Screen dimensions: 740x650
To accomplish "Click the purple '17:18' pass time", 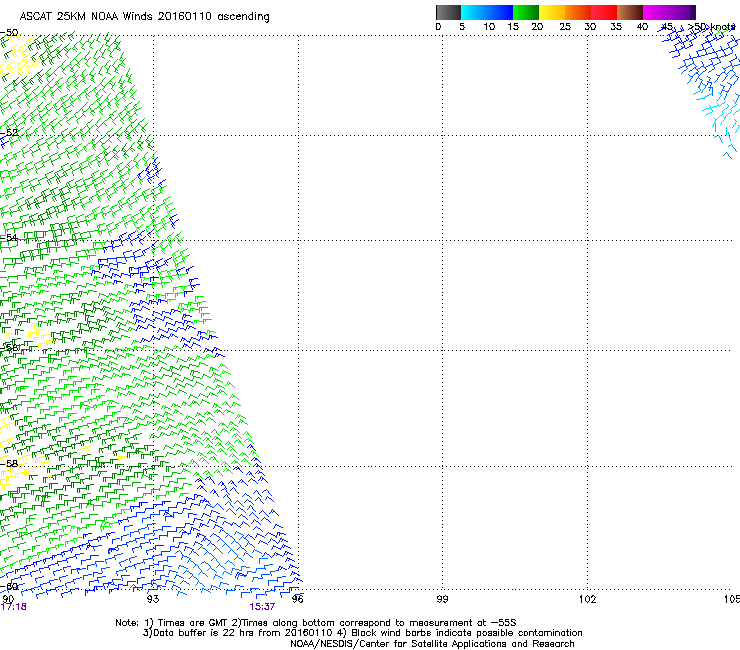I will click(x=14, y=607).
